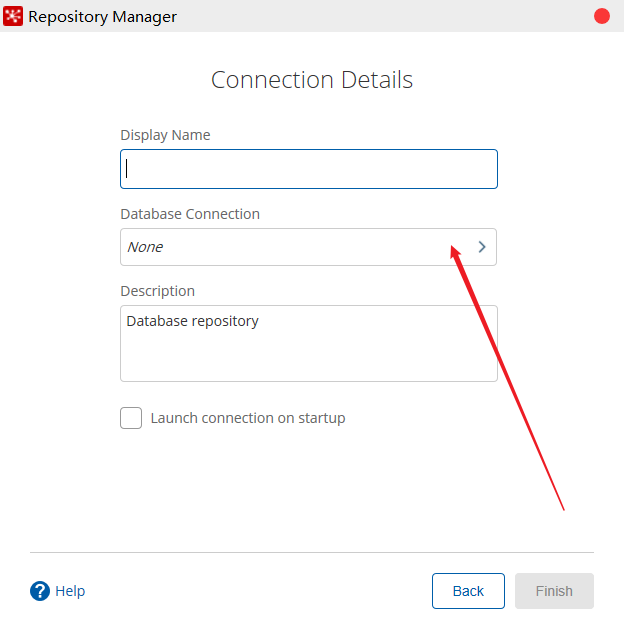The image size is (624, 627).
Task: Go to the previous step with Back
Action: (468, 591)
